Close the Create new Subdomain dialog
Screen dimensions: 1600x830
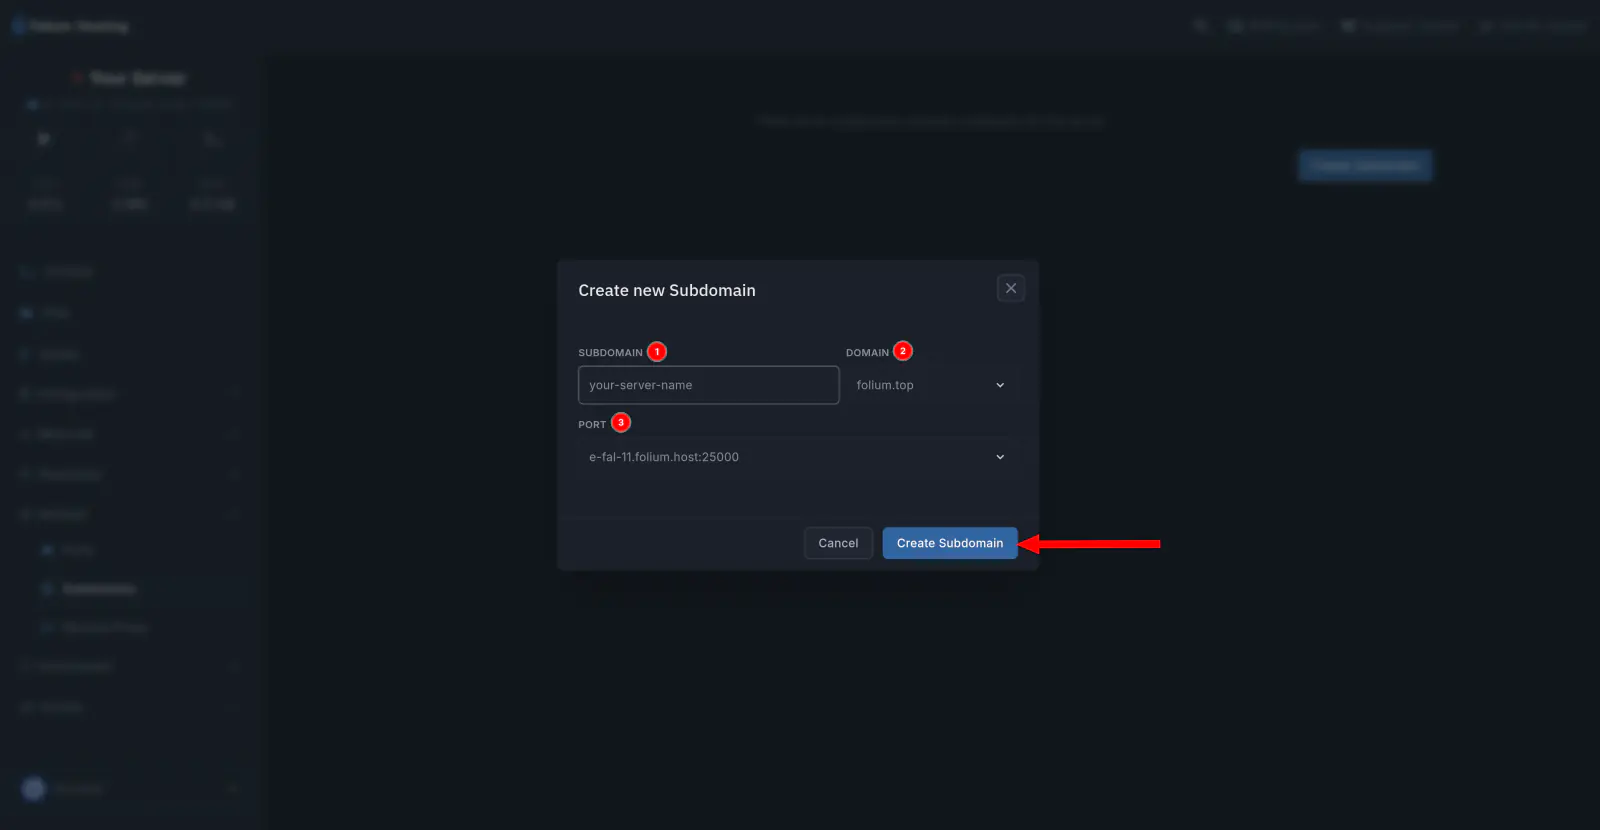pos(1010,288)
